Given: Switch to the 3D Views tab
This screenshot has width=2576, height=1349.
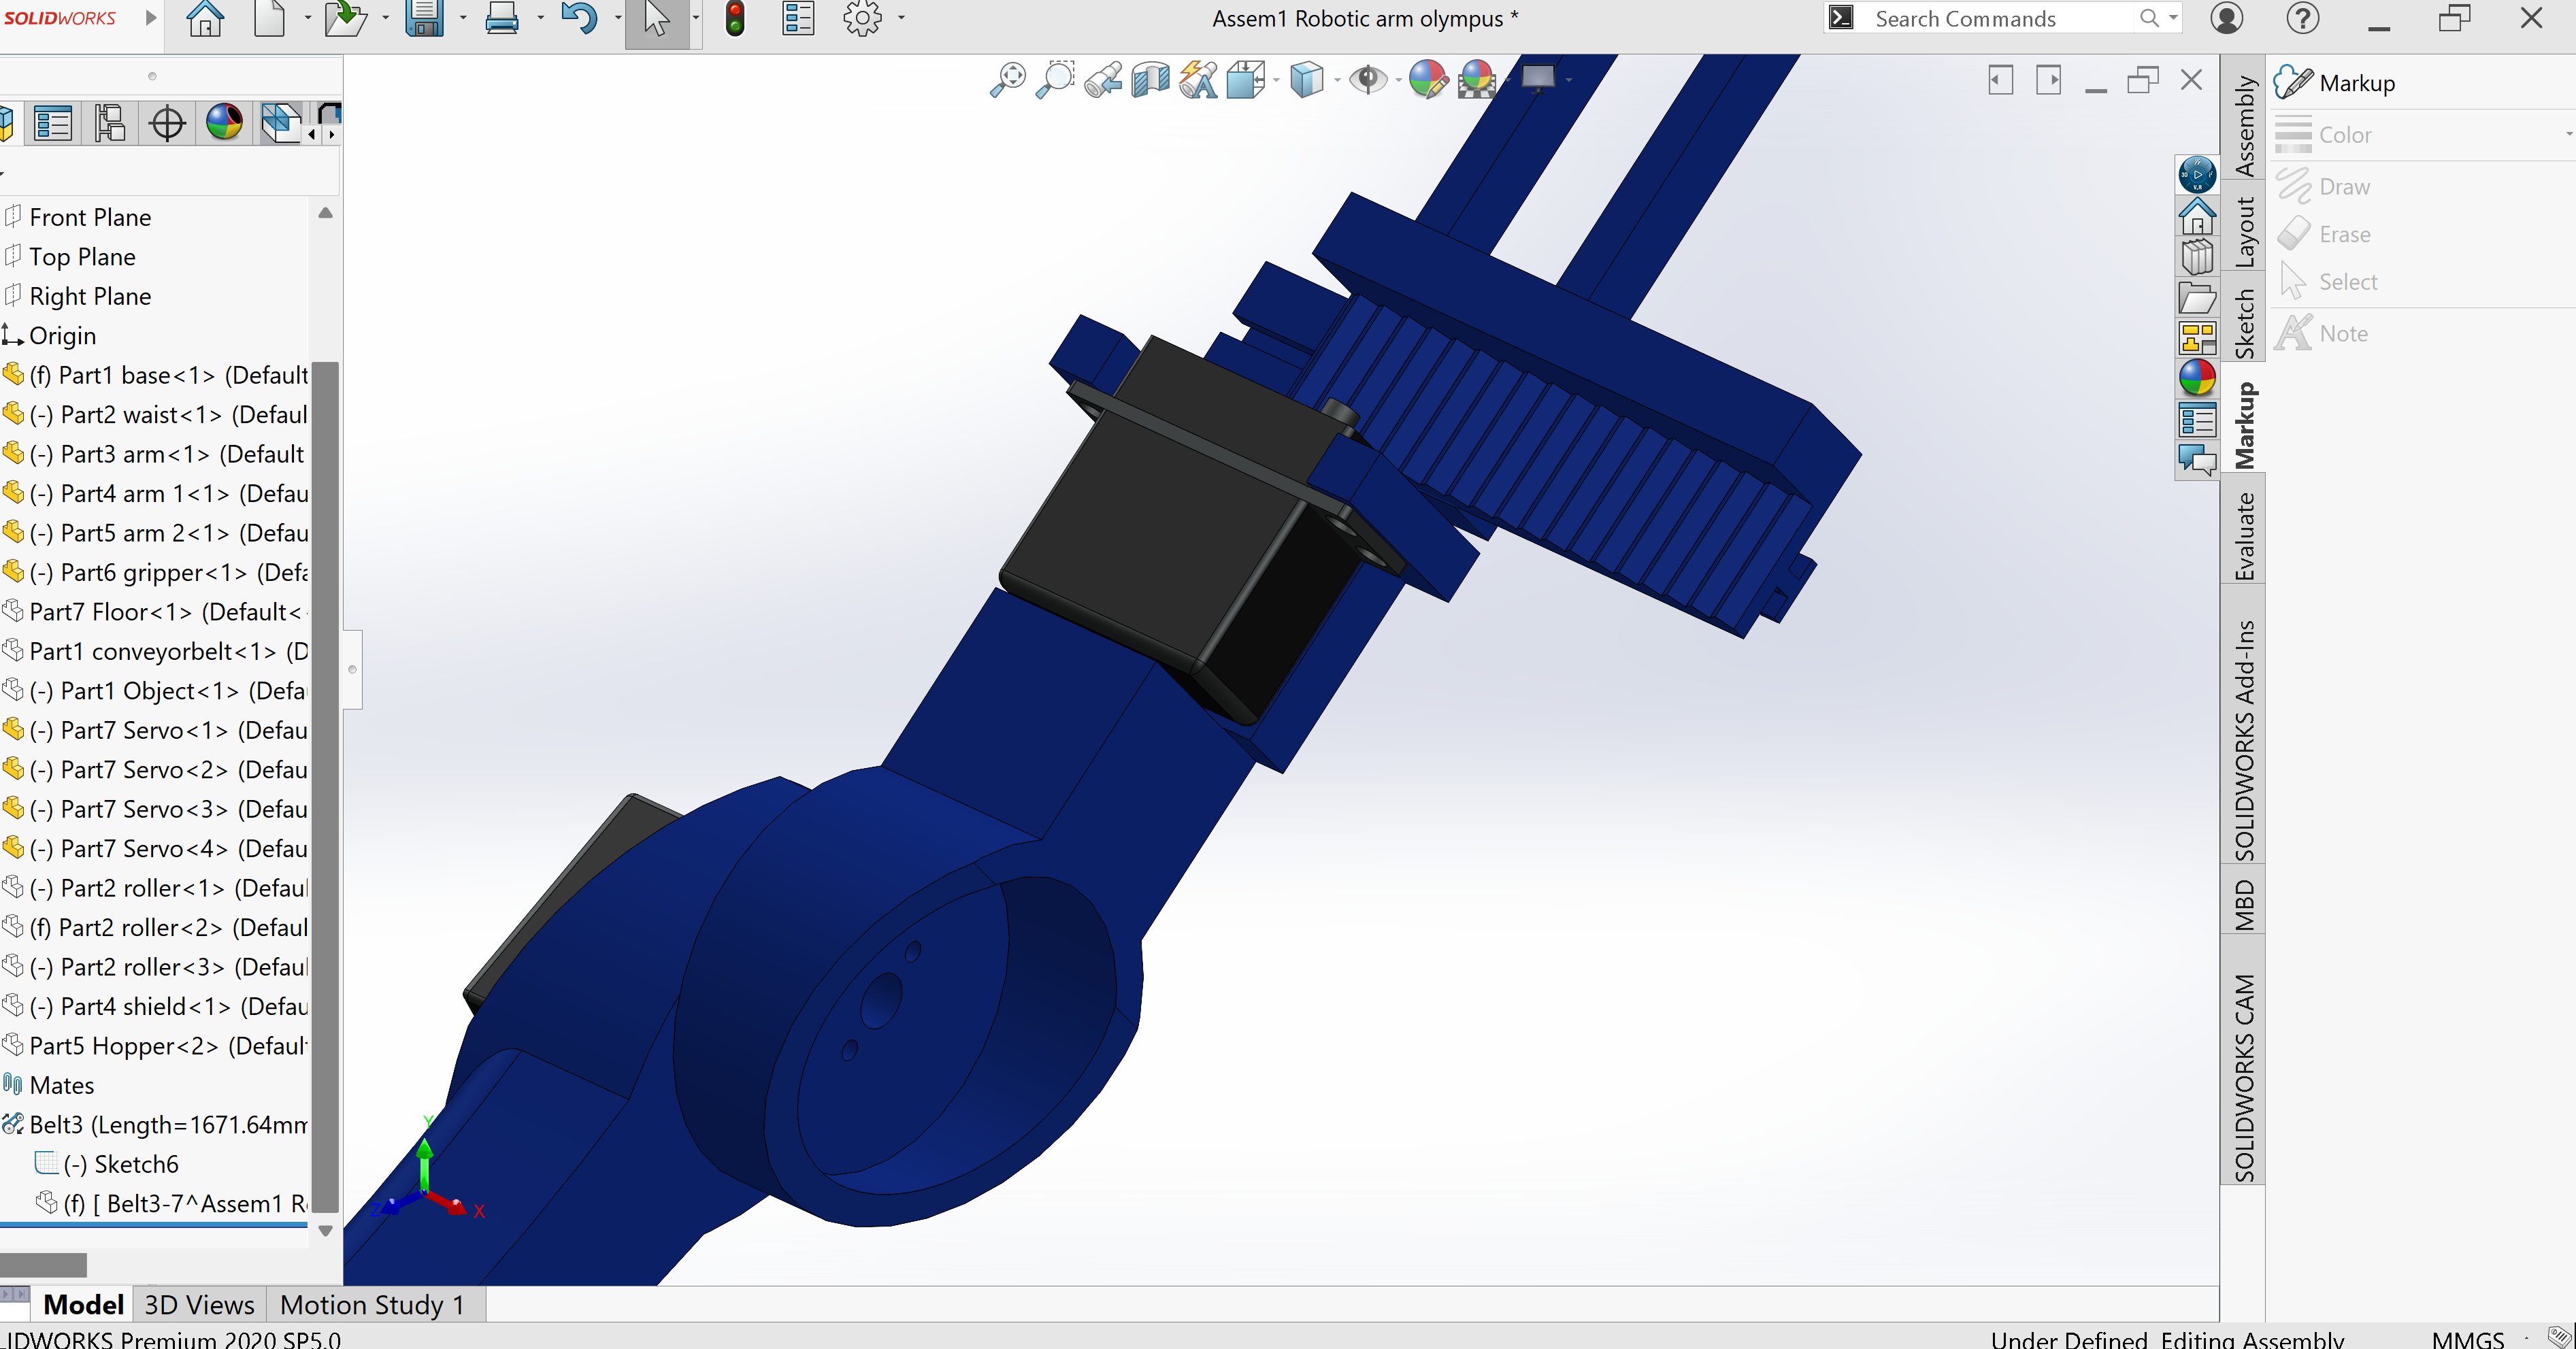Looking at the screenshot, I should click(x=199, y=1305).
